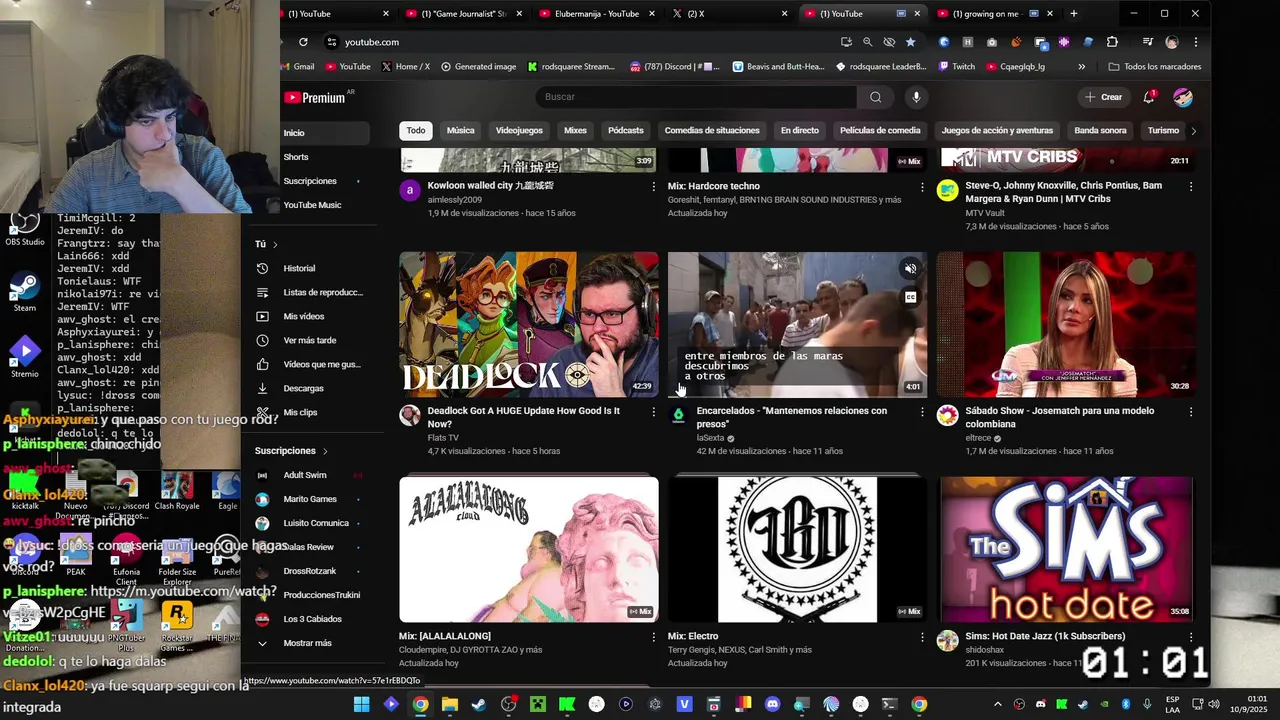Click the YouTube search field
Image resolution: width=1280 pixels, height=720 pixels.
tap(697, 97)
